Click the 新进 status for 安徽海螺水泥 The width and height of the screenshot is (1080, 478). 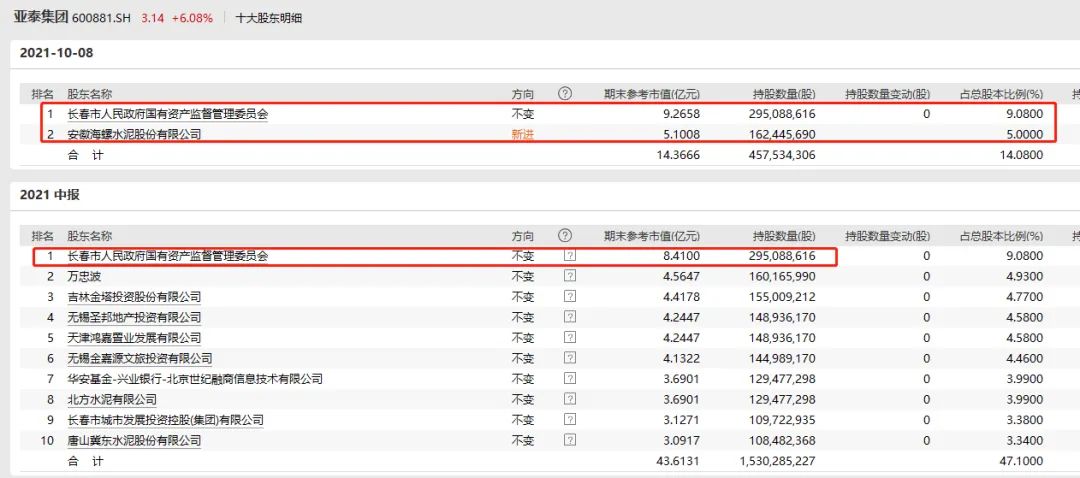523,134
